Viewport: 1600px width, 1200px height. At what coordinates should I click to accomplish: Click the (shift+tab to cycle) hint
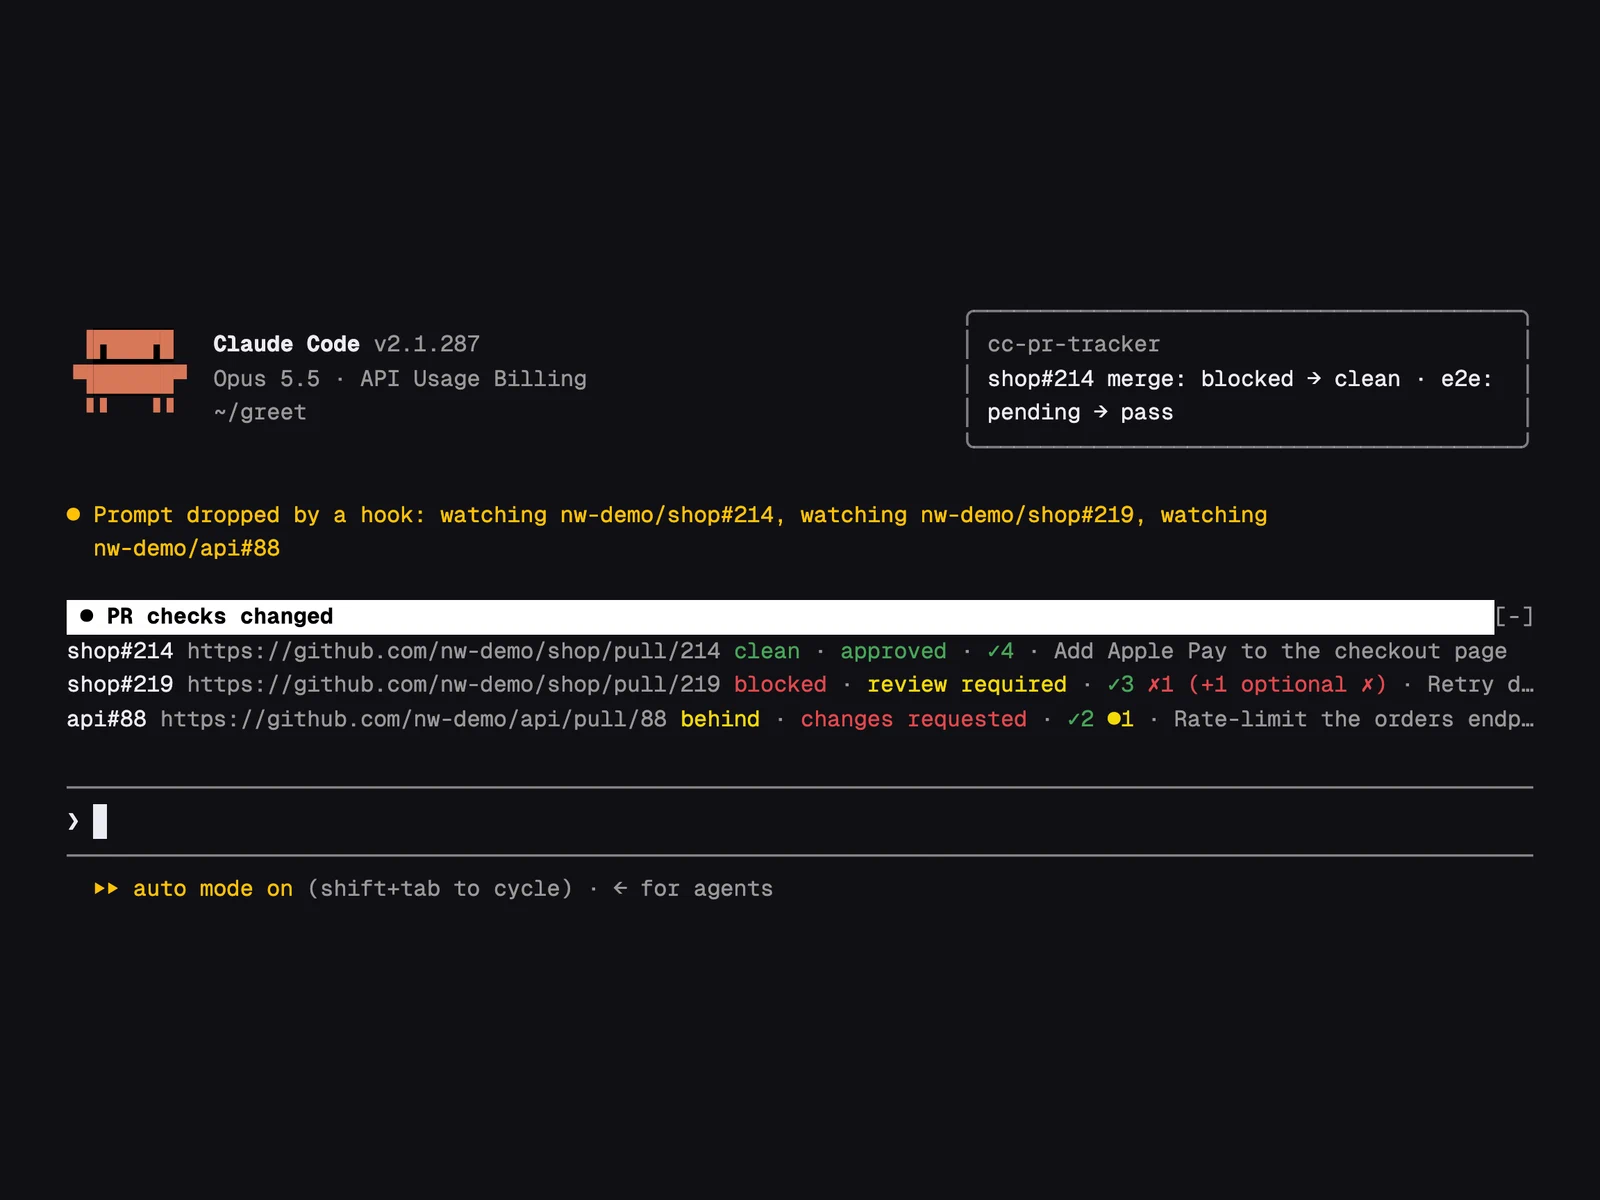(x=440, y=888)
